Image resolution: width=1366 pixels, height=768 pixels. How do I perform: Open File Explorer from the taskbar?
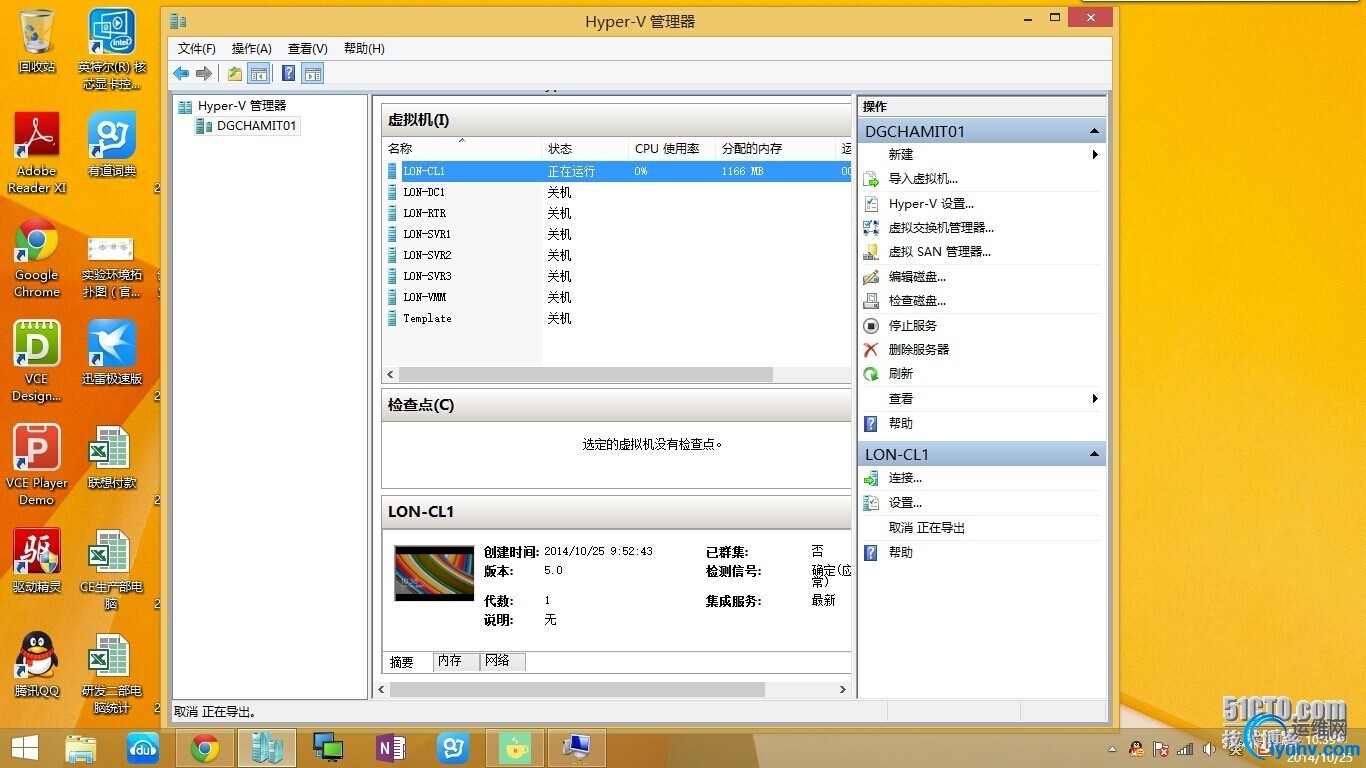(x=81, y=748)
